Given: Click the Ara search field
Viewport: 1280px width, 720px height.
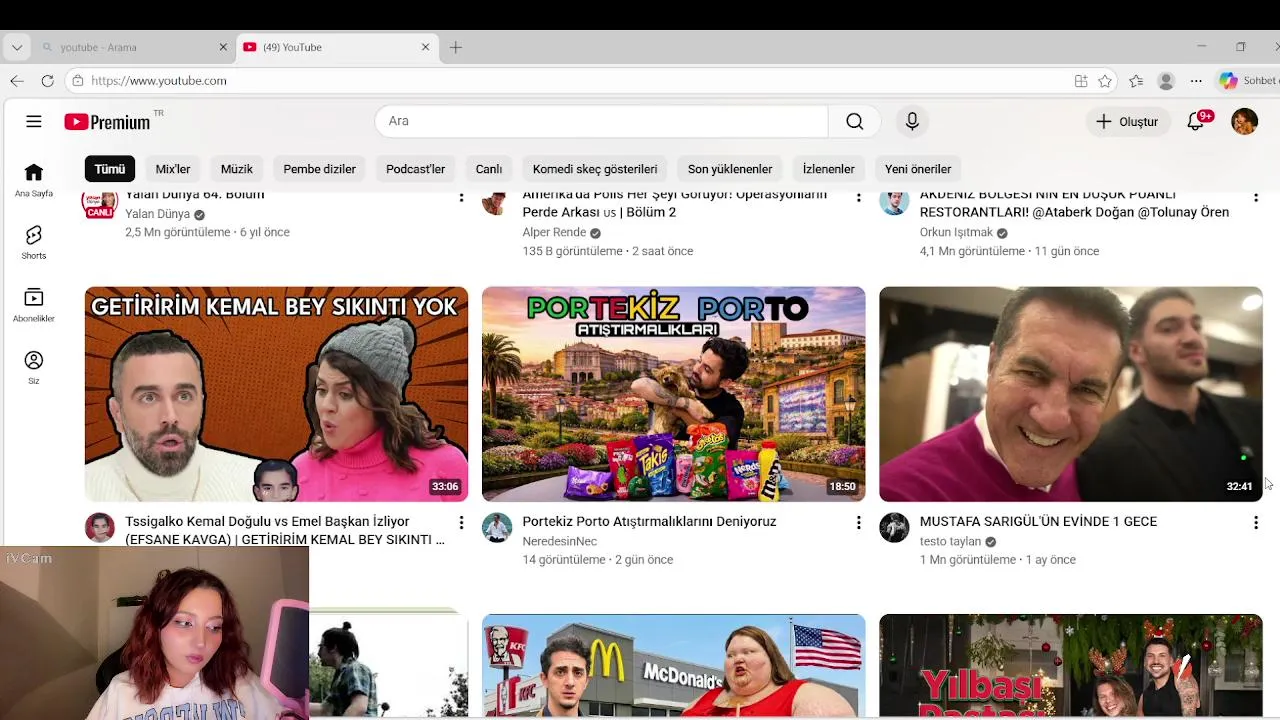Looking at the screenshot, I should tap(601, 121).
